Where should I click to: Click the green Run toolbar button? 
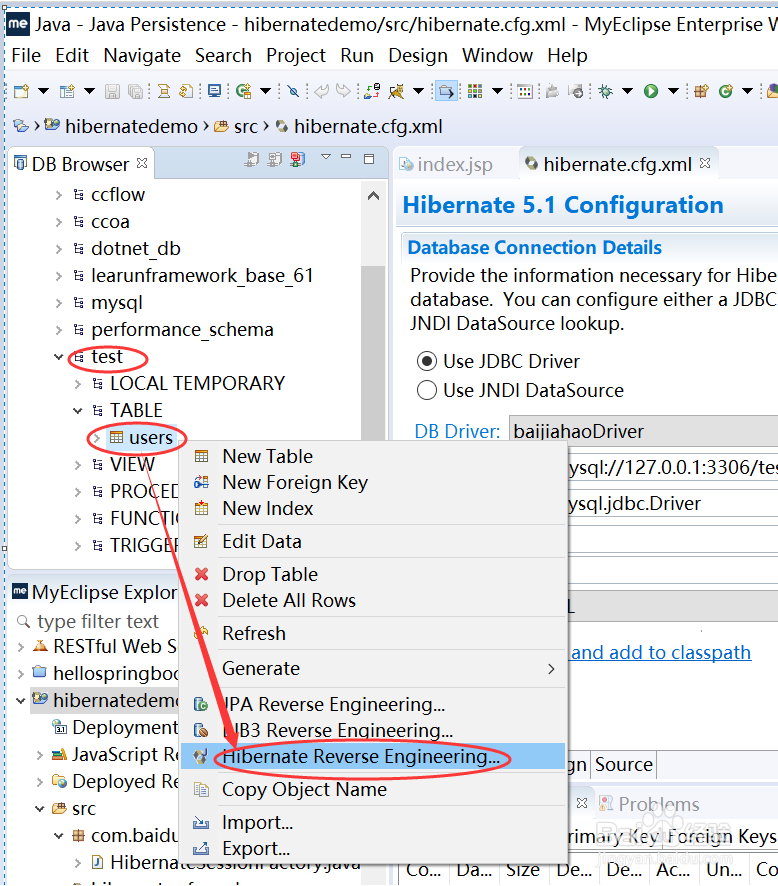pos(651,91)
